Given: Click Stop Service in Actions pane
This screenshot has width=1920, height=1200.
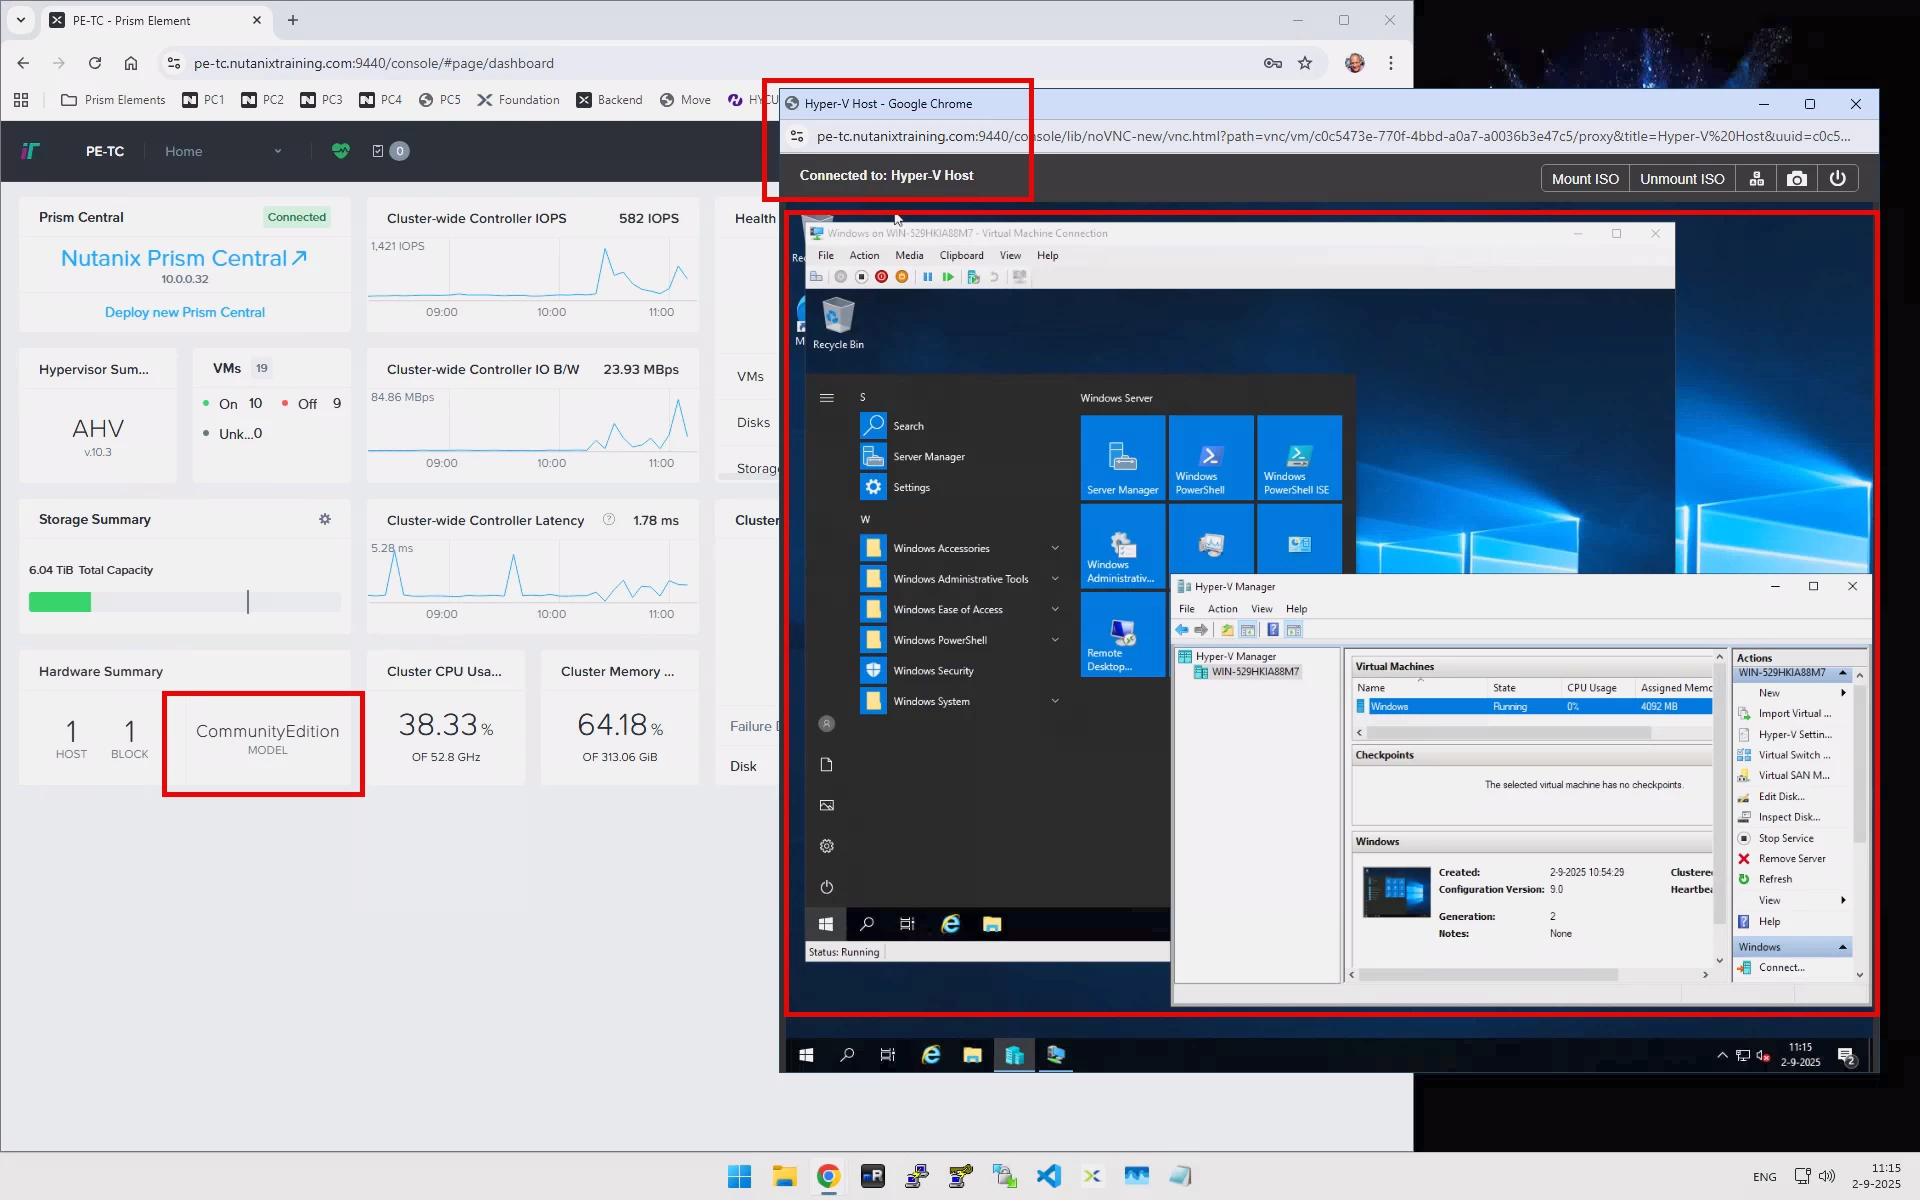Looking at the screenshot, I should (x=1785, y=838).
